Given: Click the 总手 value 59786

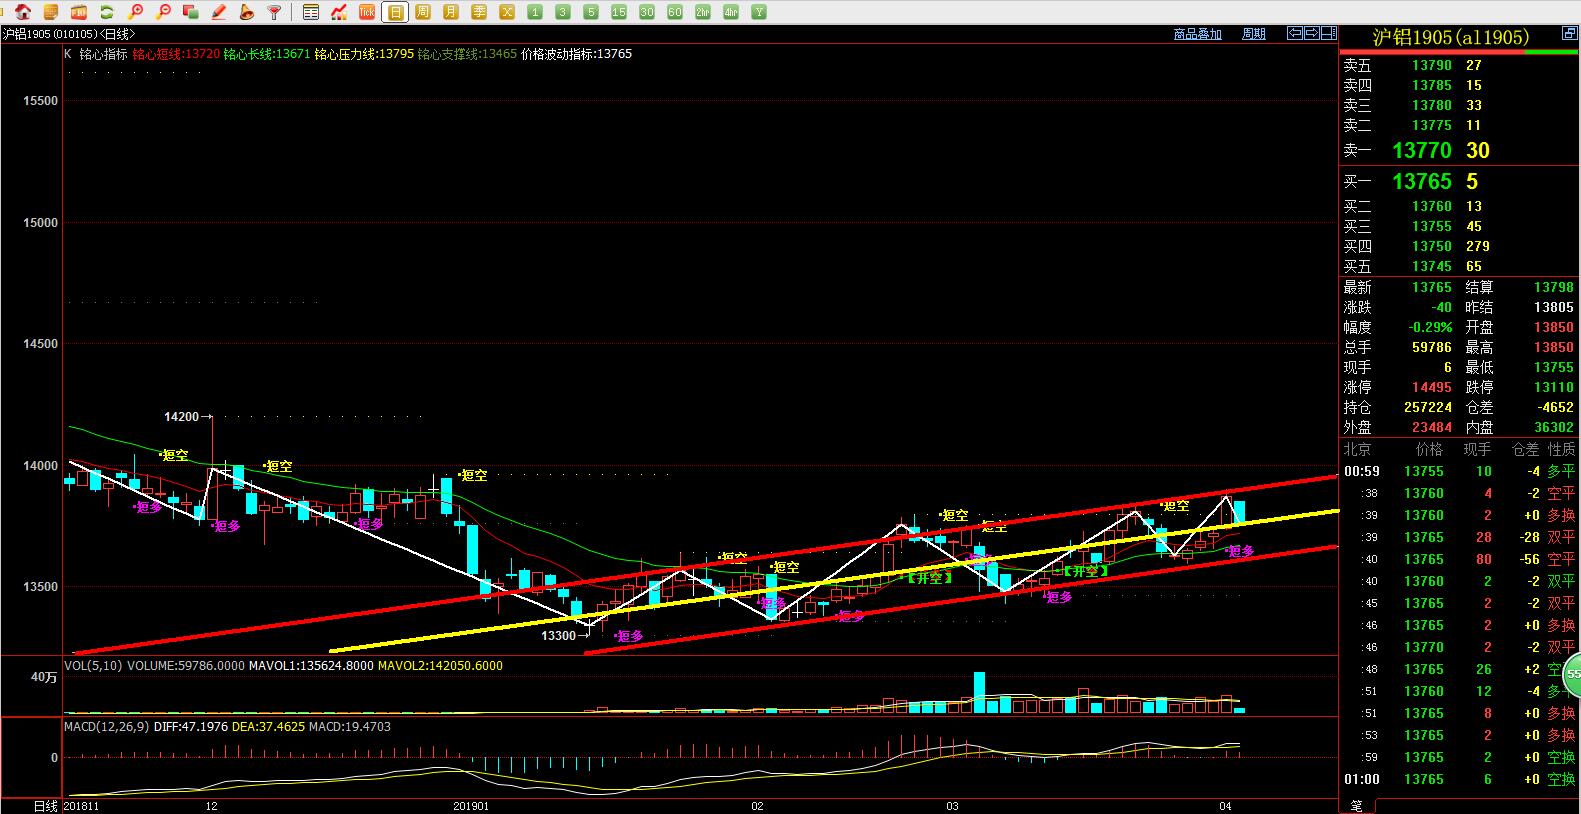Looking at the screenshot, I should (x=1432, y=347).
